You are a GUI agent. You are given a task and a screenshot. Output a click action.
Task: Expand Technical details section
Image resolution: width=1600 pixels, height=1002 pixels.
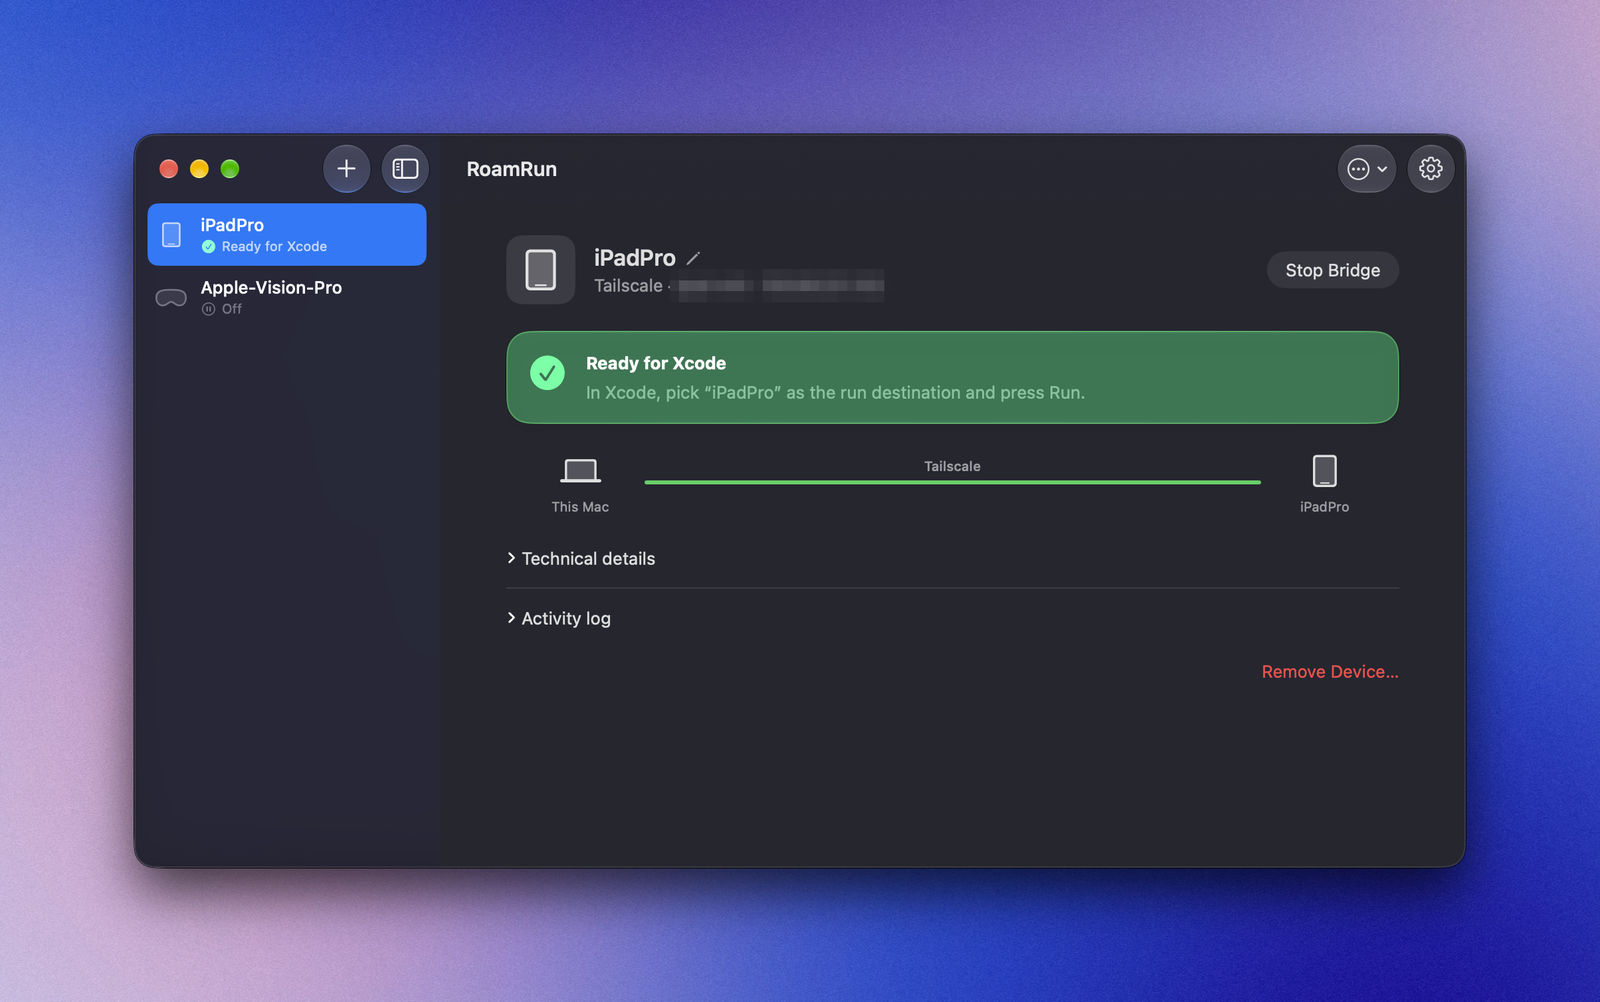[x=581, y=558]
